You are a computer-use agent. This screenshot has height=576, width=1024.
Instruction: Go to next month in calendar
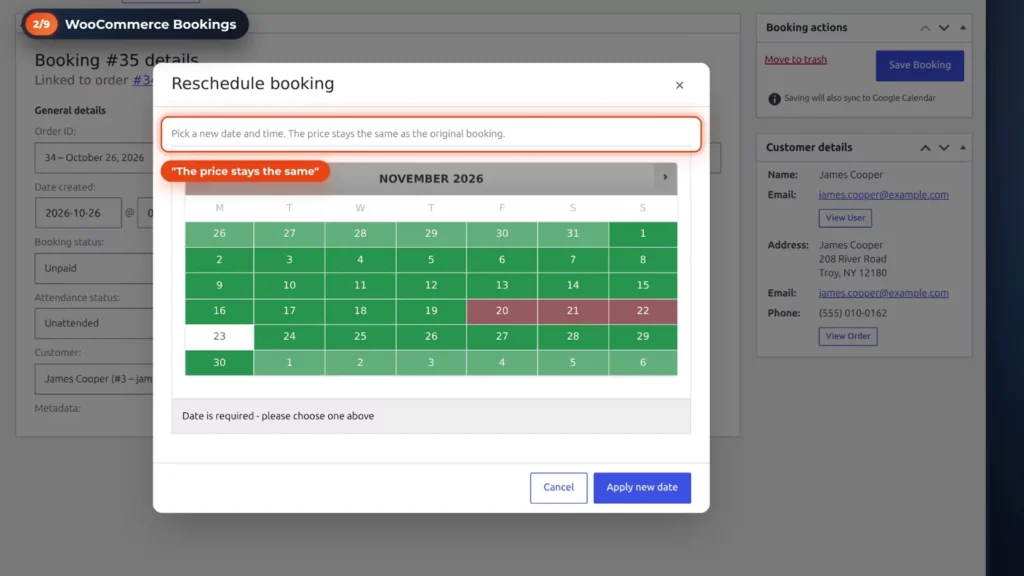click(x=665, y=178)
